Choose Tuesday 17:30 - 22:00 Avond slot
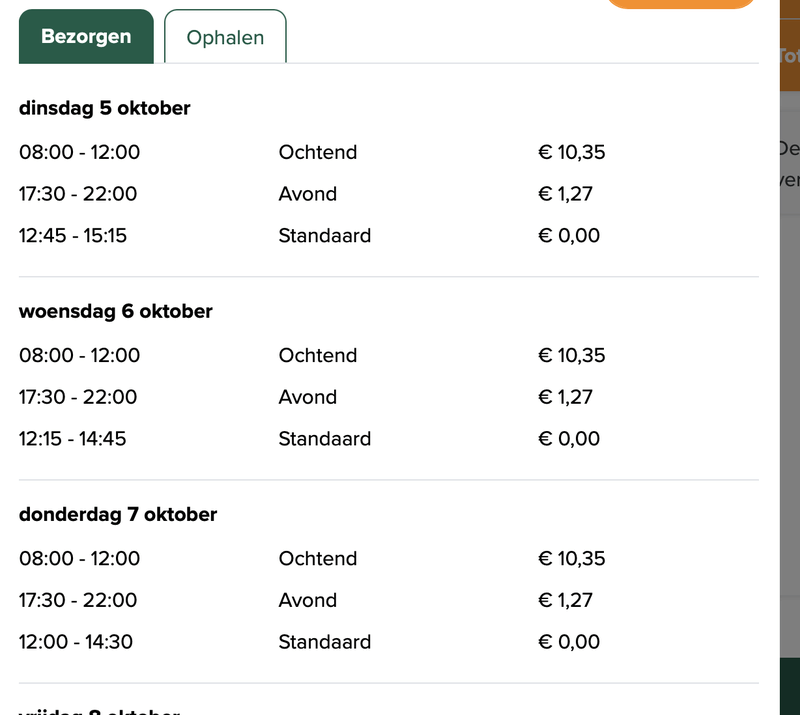Viewport: 800px width, 715px height. click(x=78, y=194)
